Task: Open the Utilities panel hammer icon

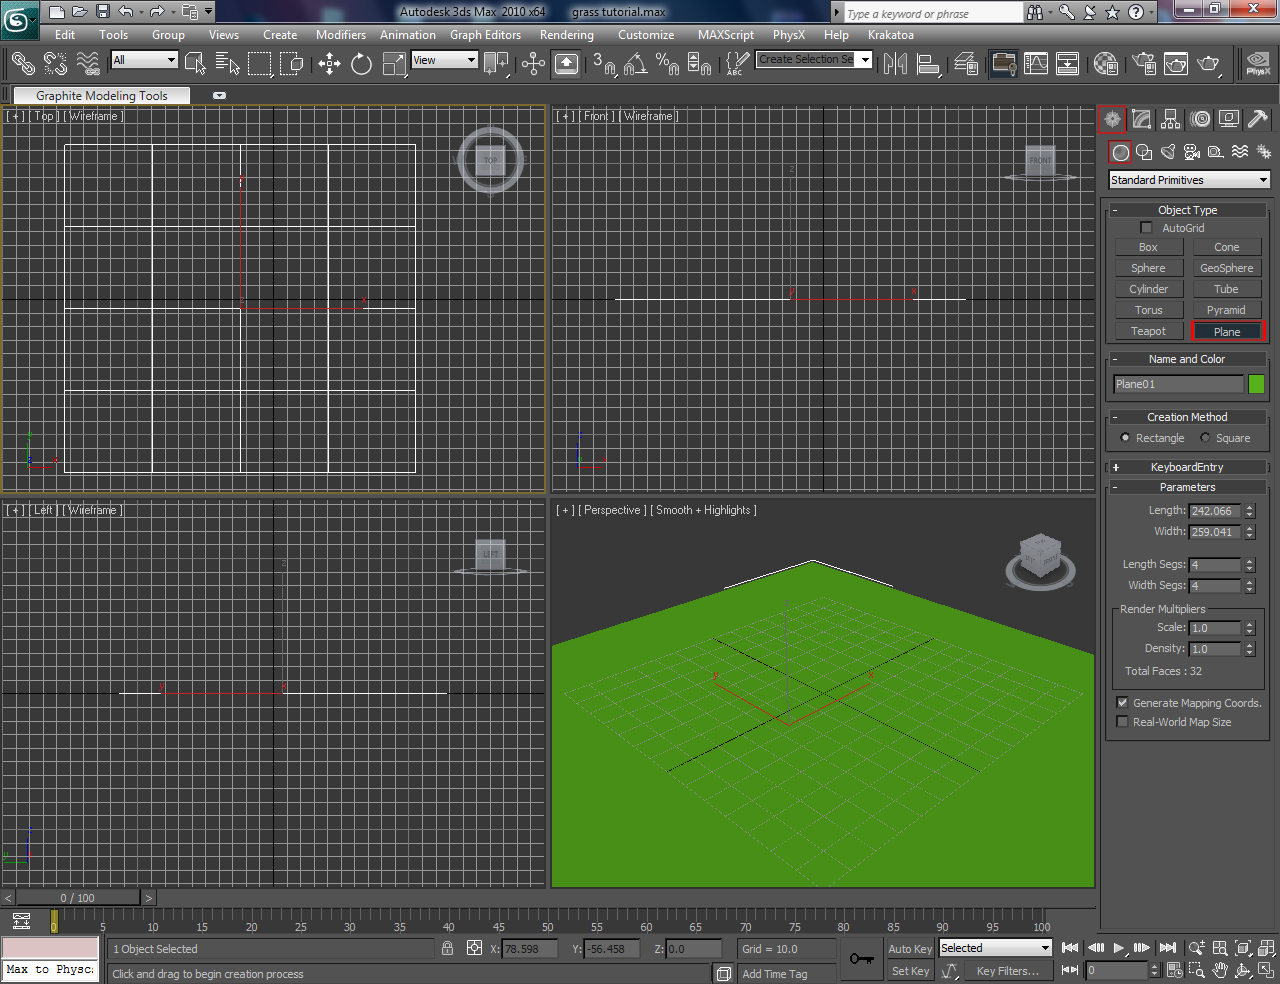Action: [1256, 119]
